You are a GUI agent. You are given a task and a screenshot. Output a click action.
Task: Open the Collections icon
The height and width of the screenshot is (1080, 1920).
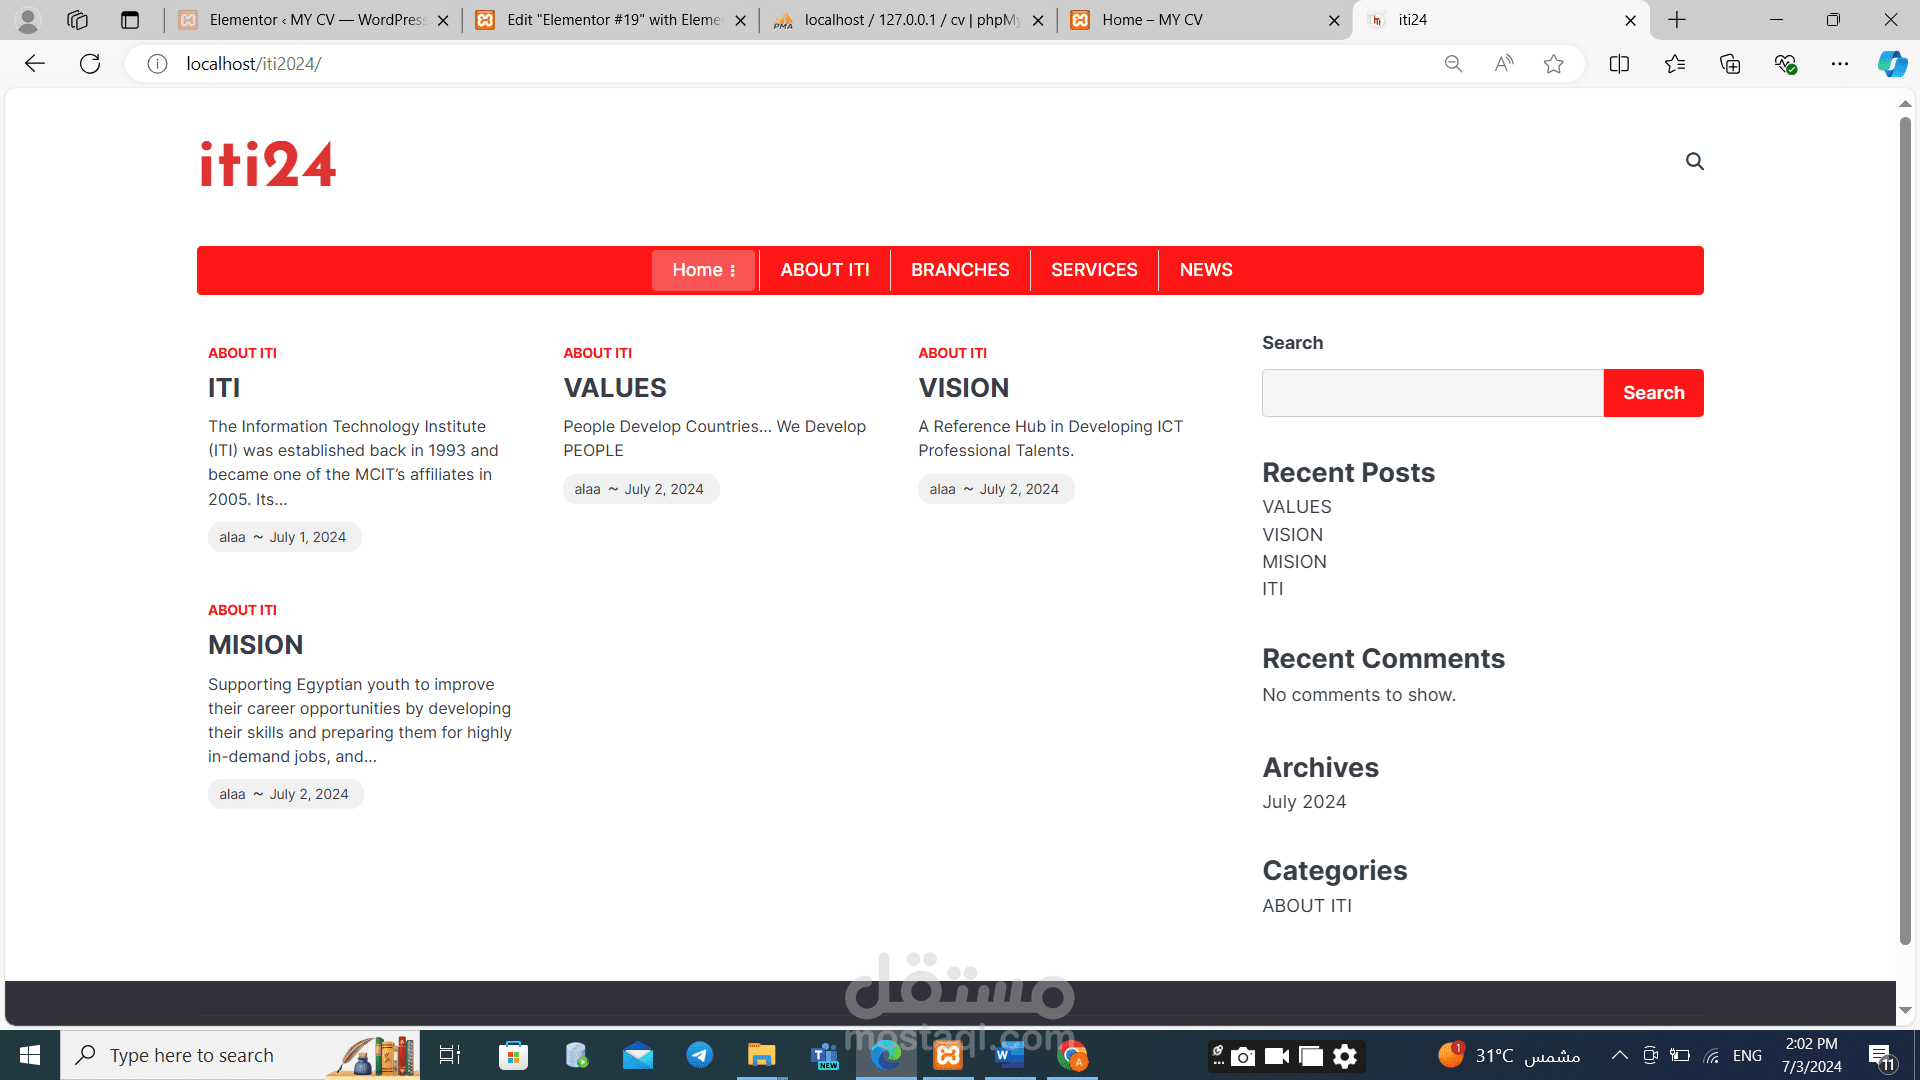tap(1730, 64)
